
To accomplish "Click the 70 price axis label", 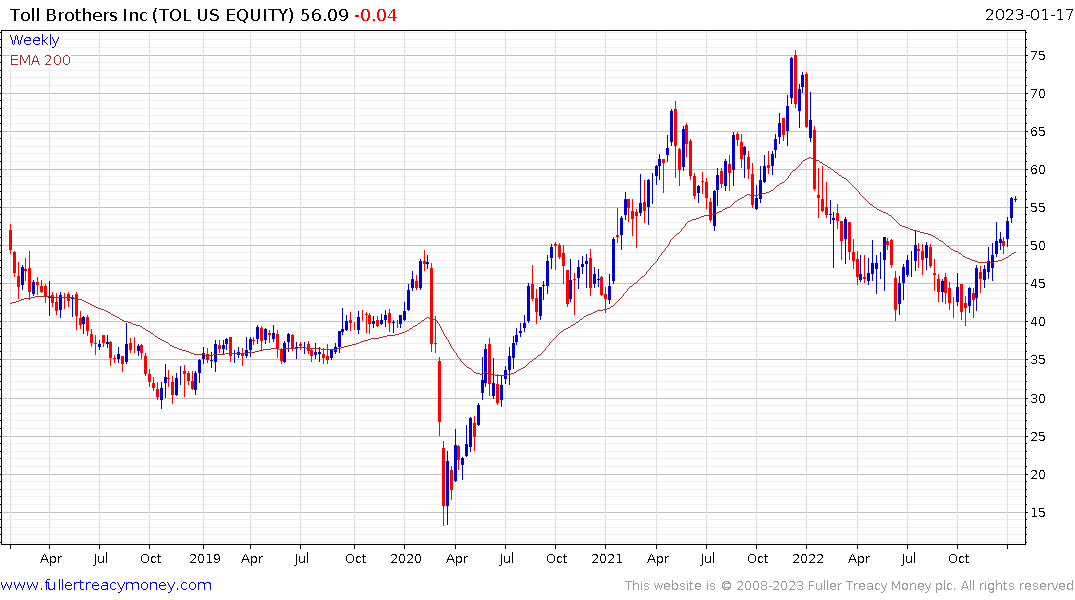I will (x=1038, y=94).
